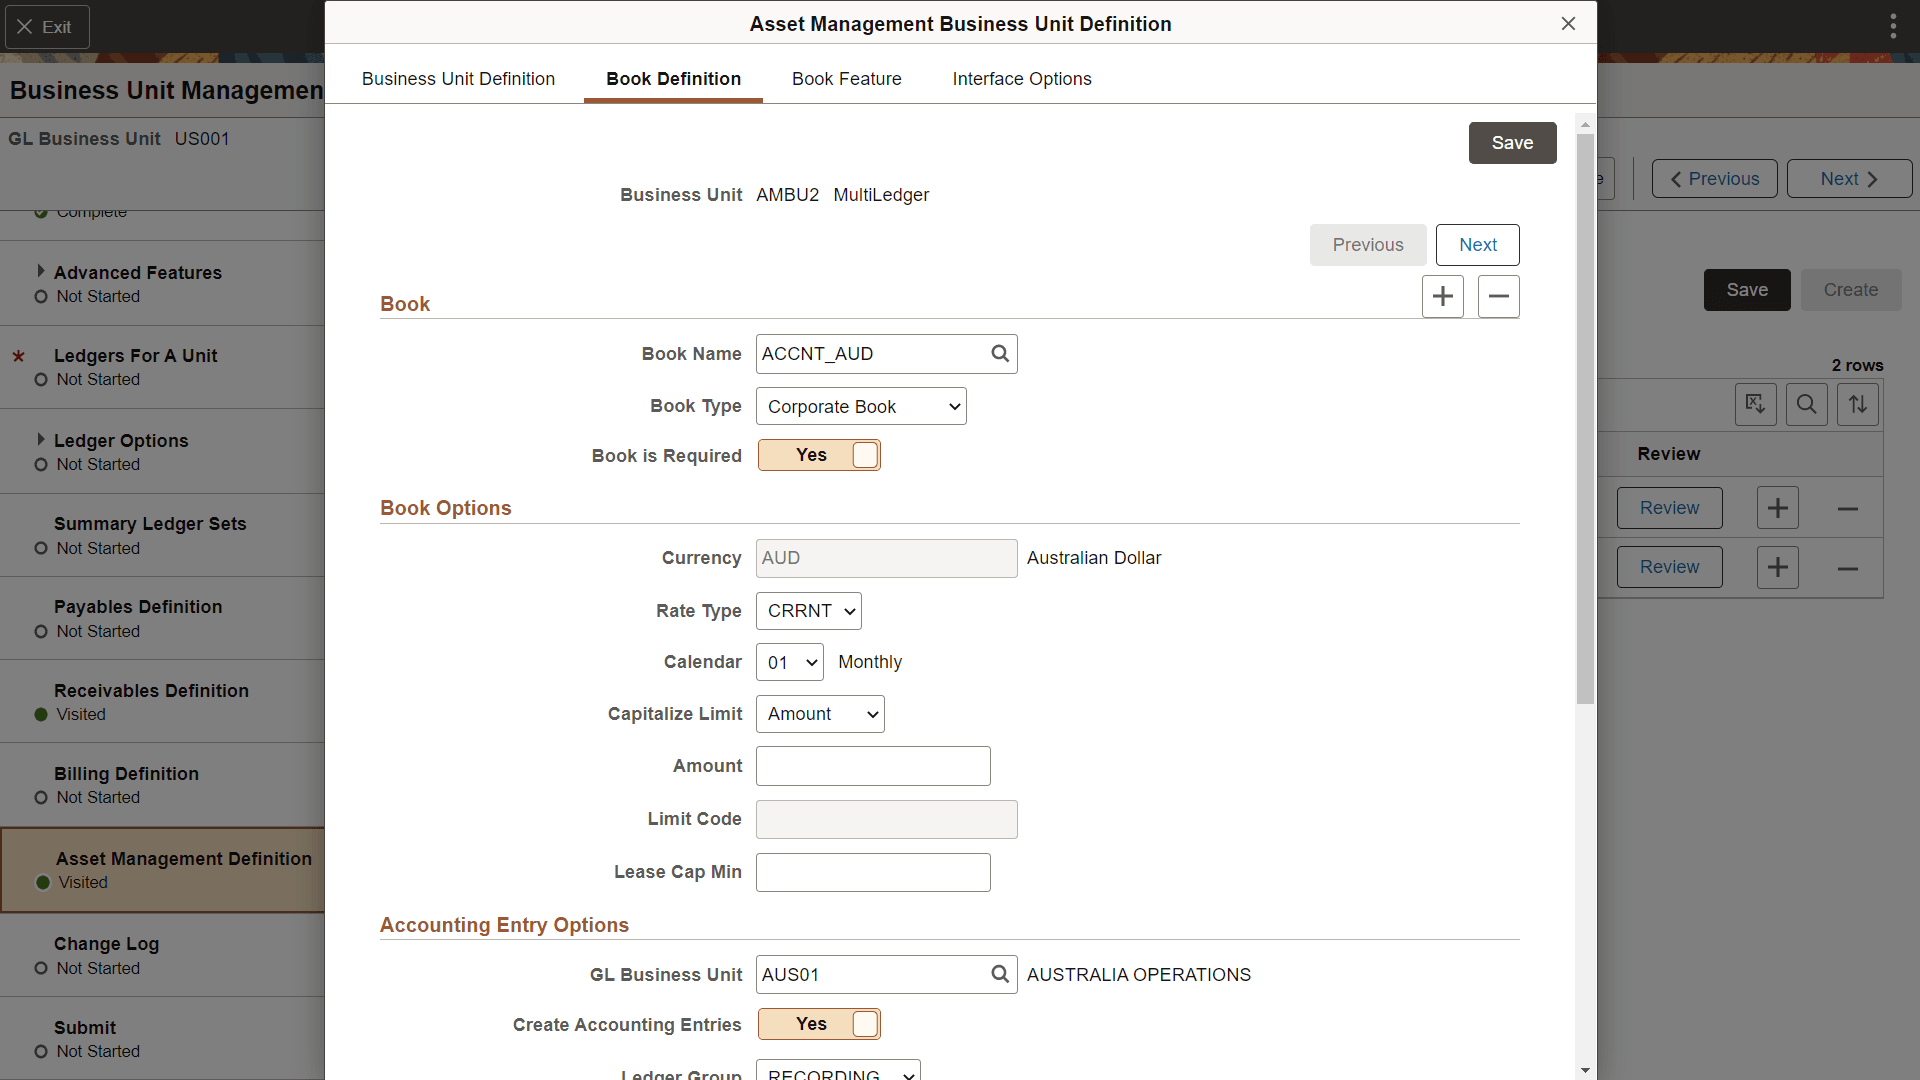Click the Save button in the dialog
1920x1080 pixels.
click(1511, 143)
